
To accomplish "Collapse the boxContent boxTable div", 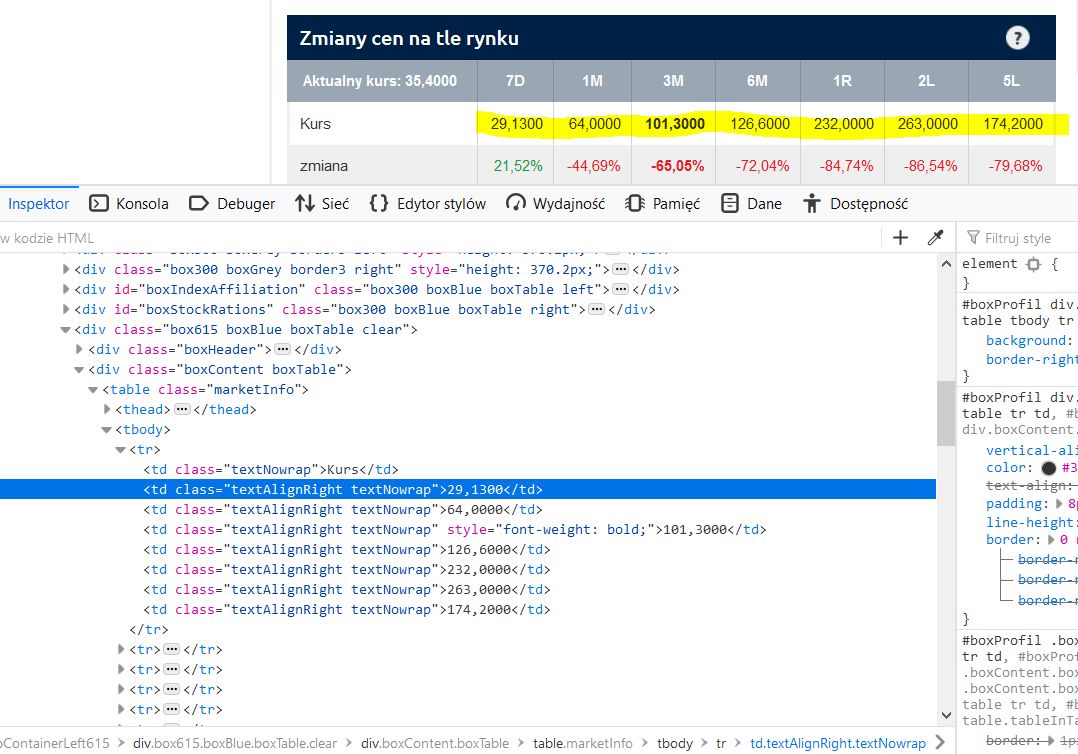I will point(79,370).
